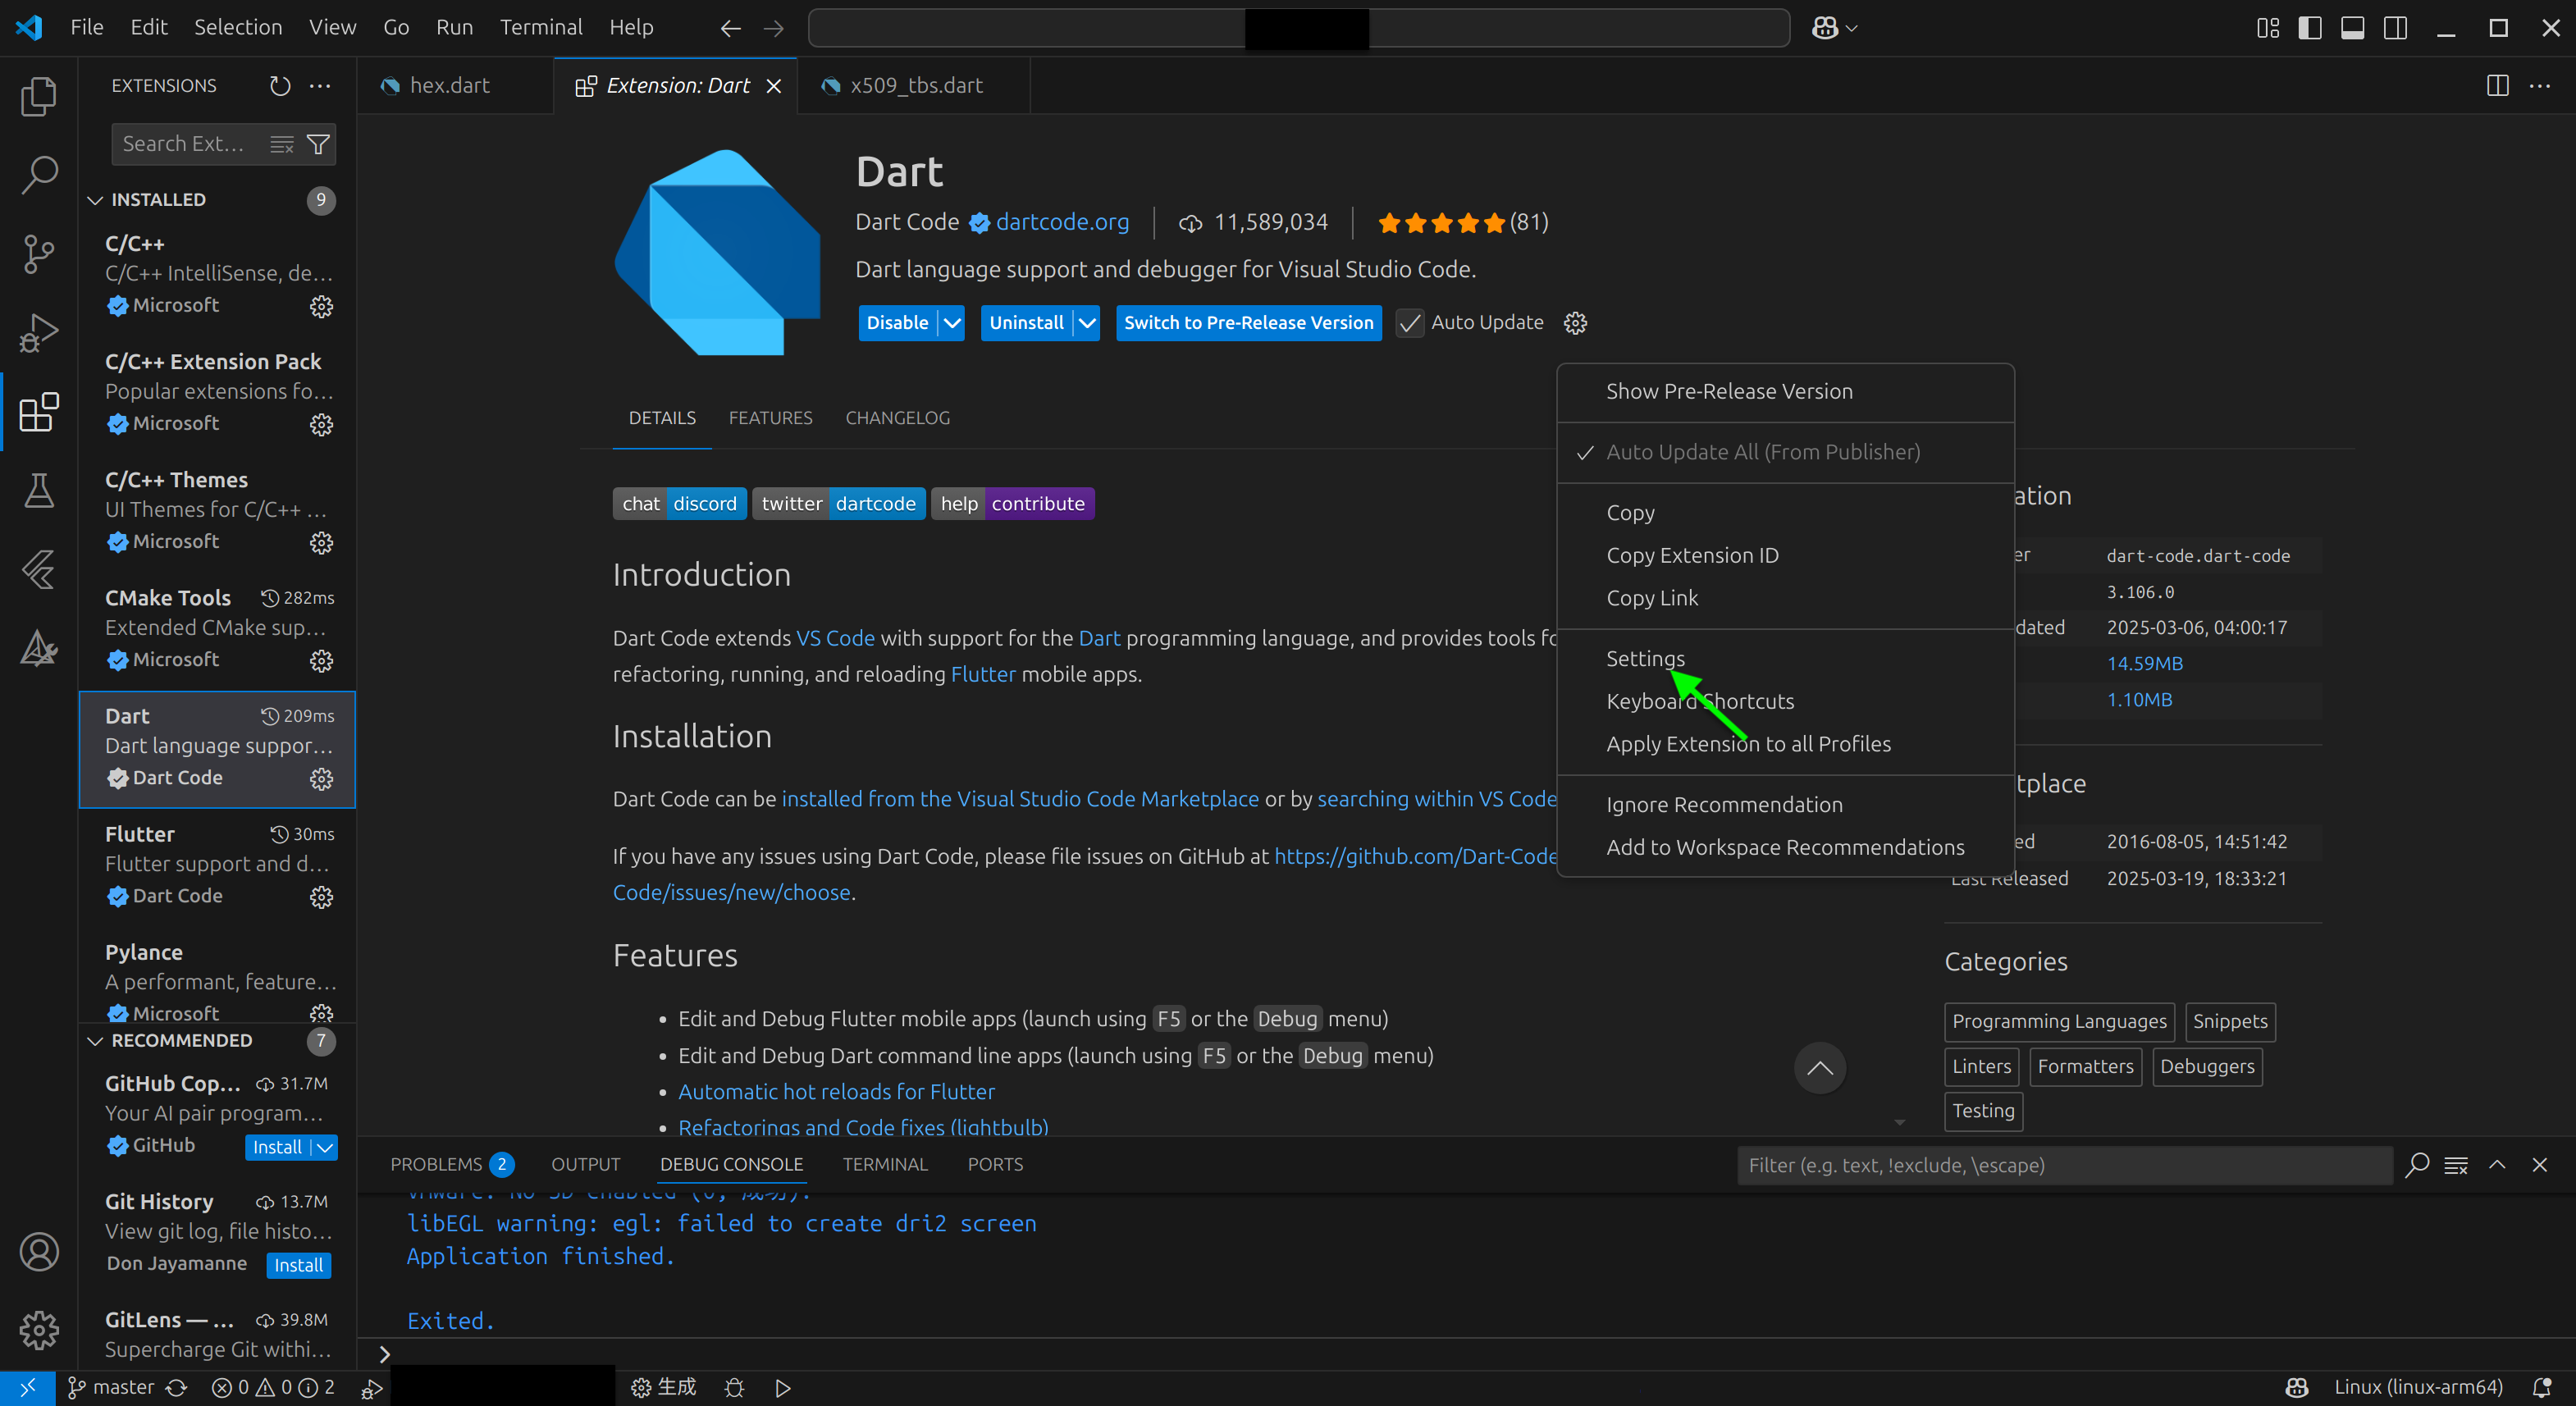The width and height of the screenshot is (2576, 1406).
Task: Click in the debug console filter field
Action: pos(2064,1165)
